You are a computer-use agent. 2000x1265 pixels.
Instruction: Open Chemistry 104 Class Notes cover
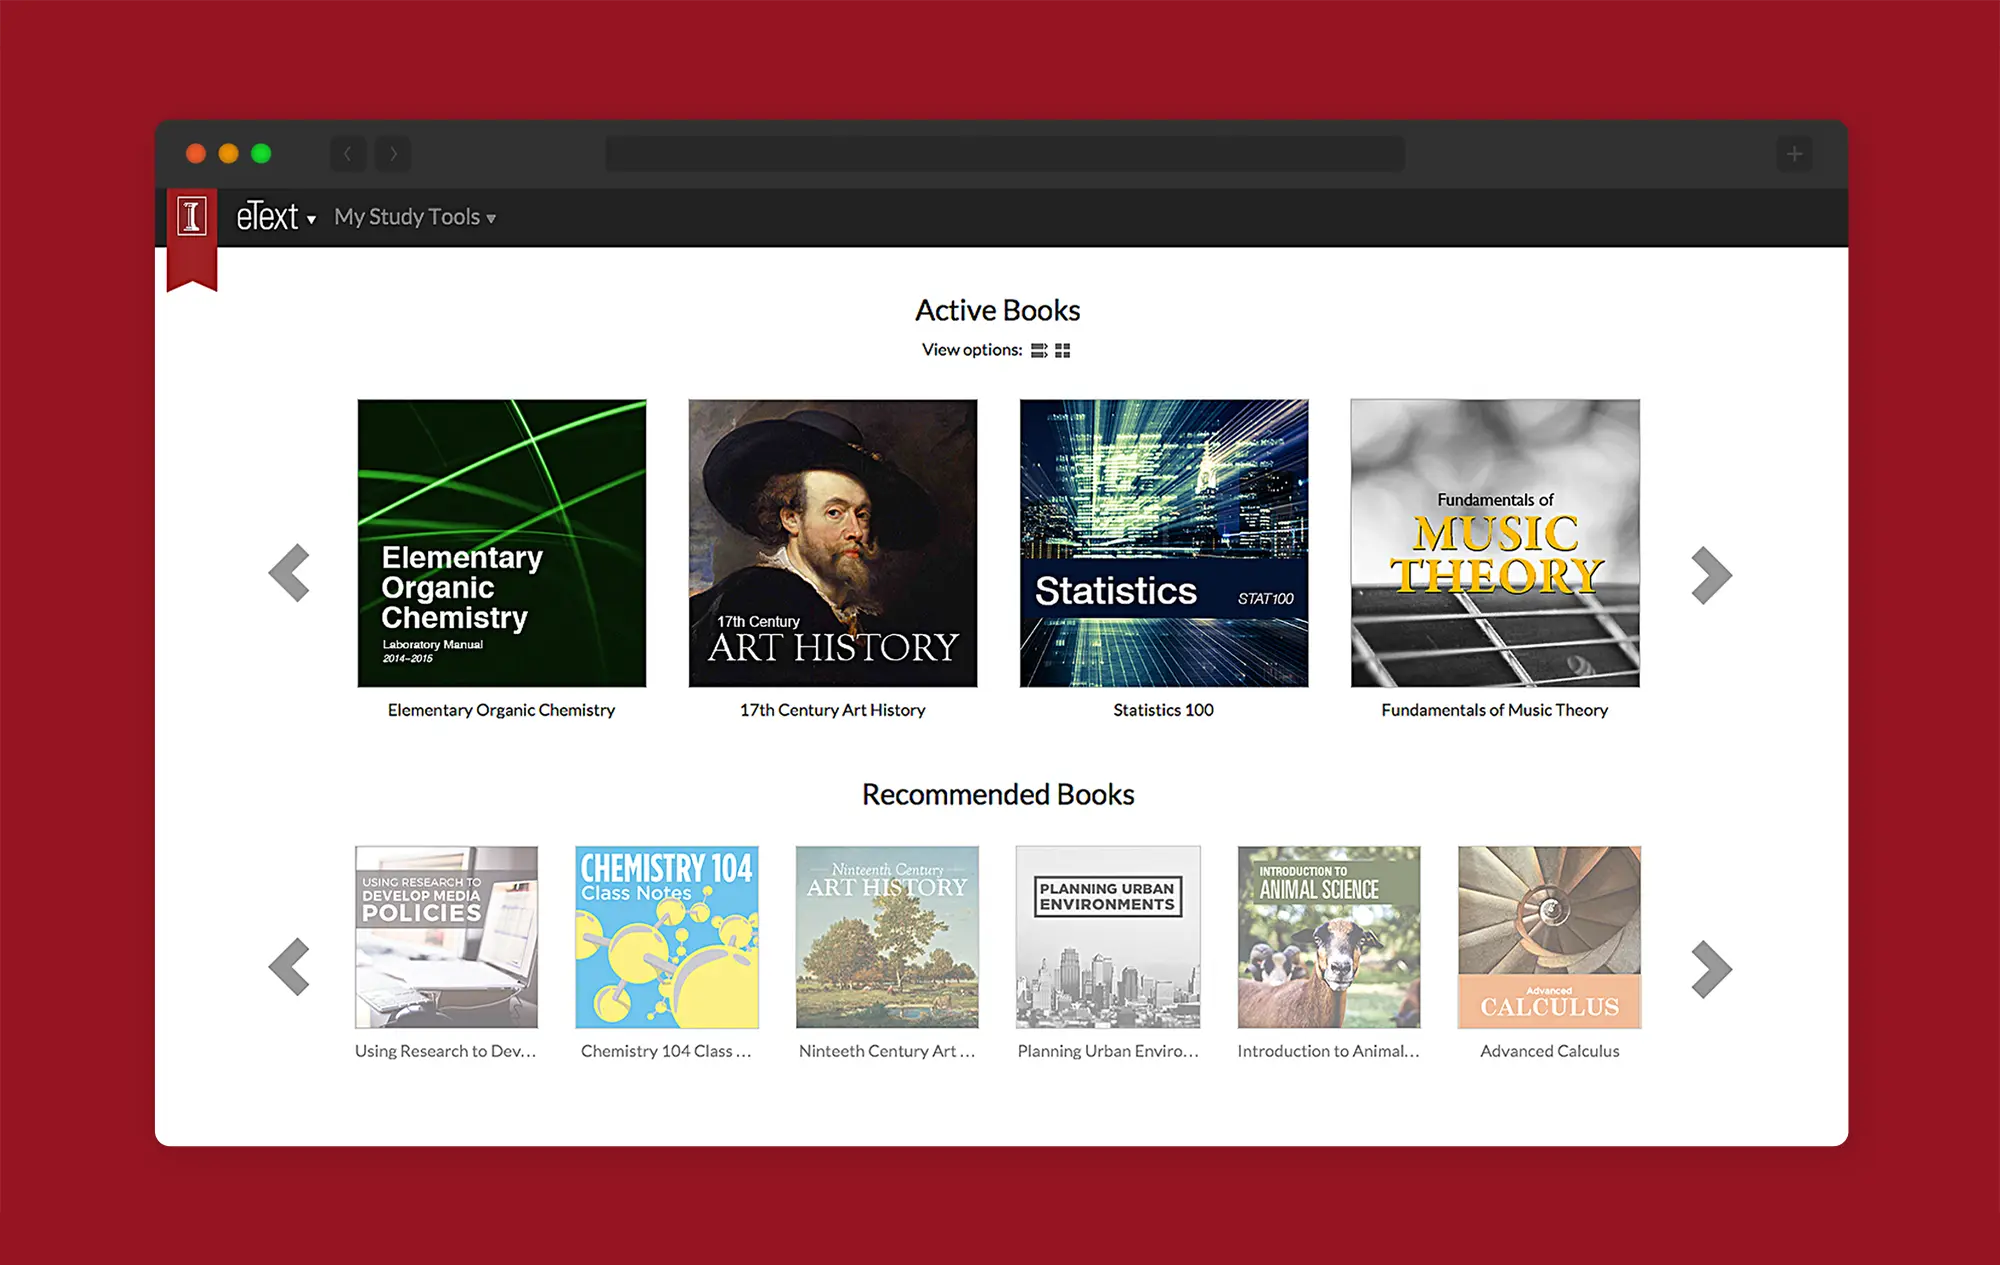coord(667,937)
